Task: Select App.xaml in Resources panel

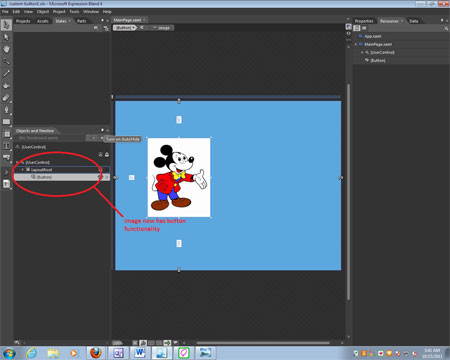Action: coord(373,36)
